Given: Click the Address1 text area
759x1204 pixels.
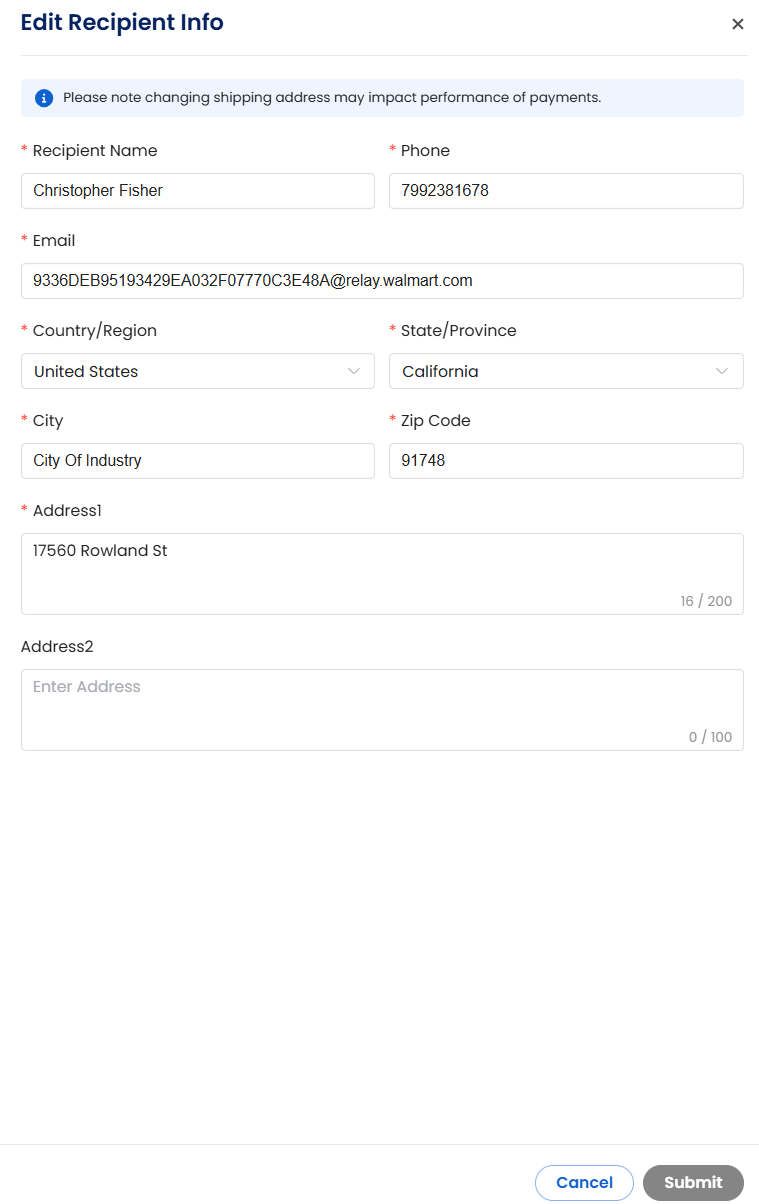Looking at the screenshot, I should (382, 574).
